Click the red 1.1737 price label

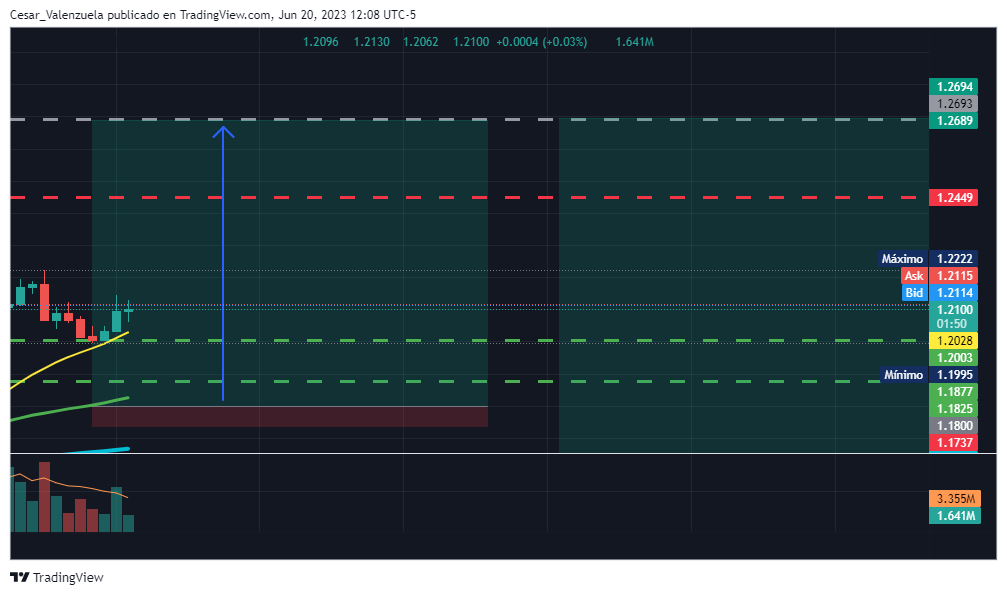pyautogui.click(x=954, y=442)
